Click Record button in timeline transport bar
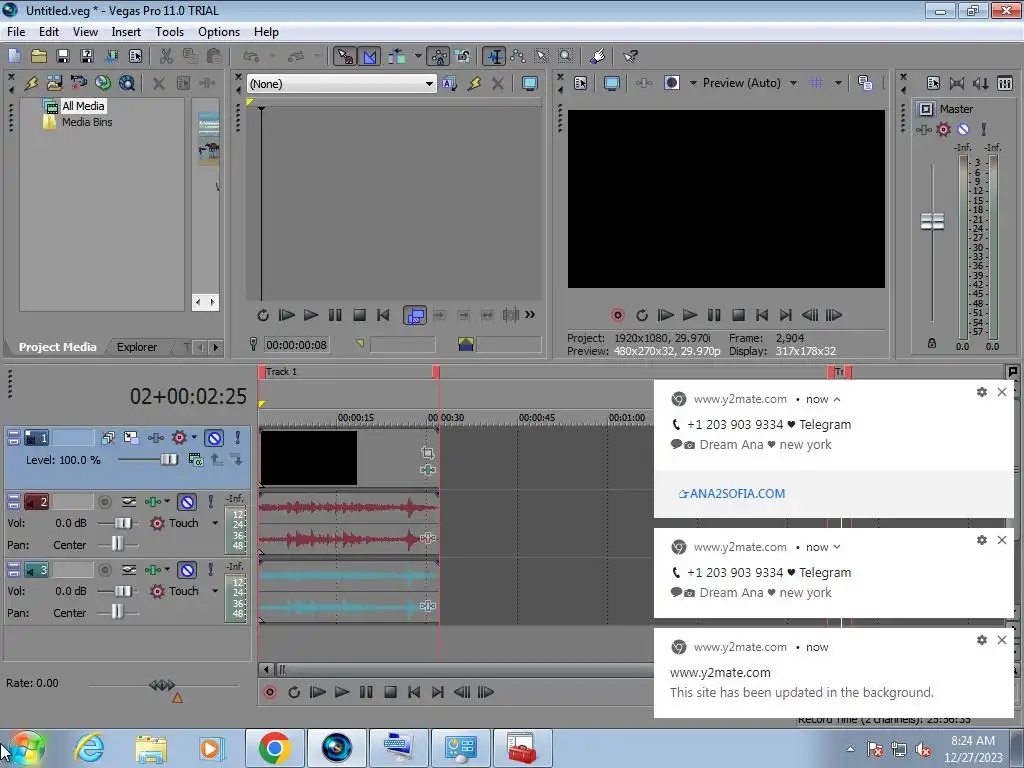Screen dimensions: 1024x768 (270, 692)
